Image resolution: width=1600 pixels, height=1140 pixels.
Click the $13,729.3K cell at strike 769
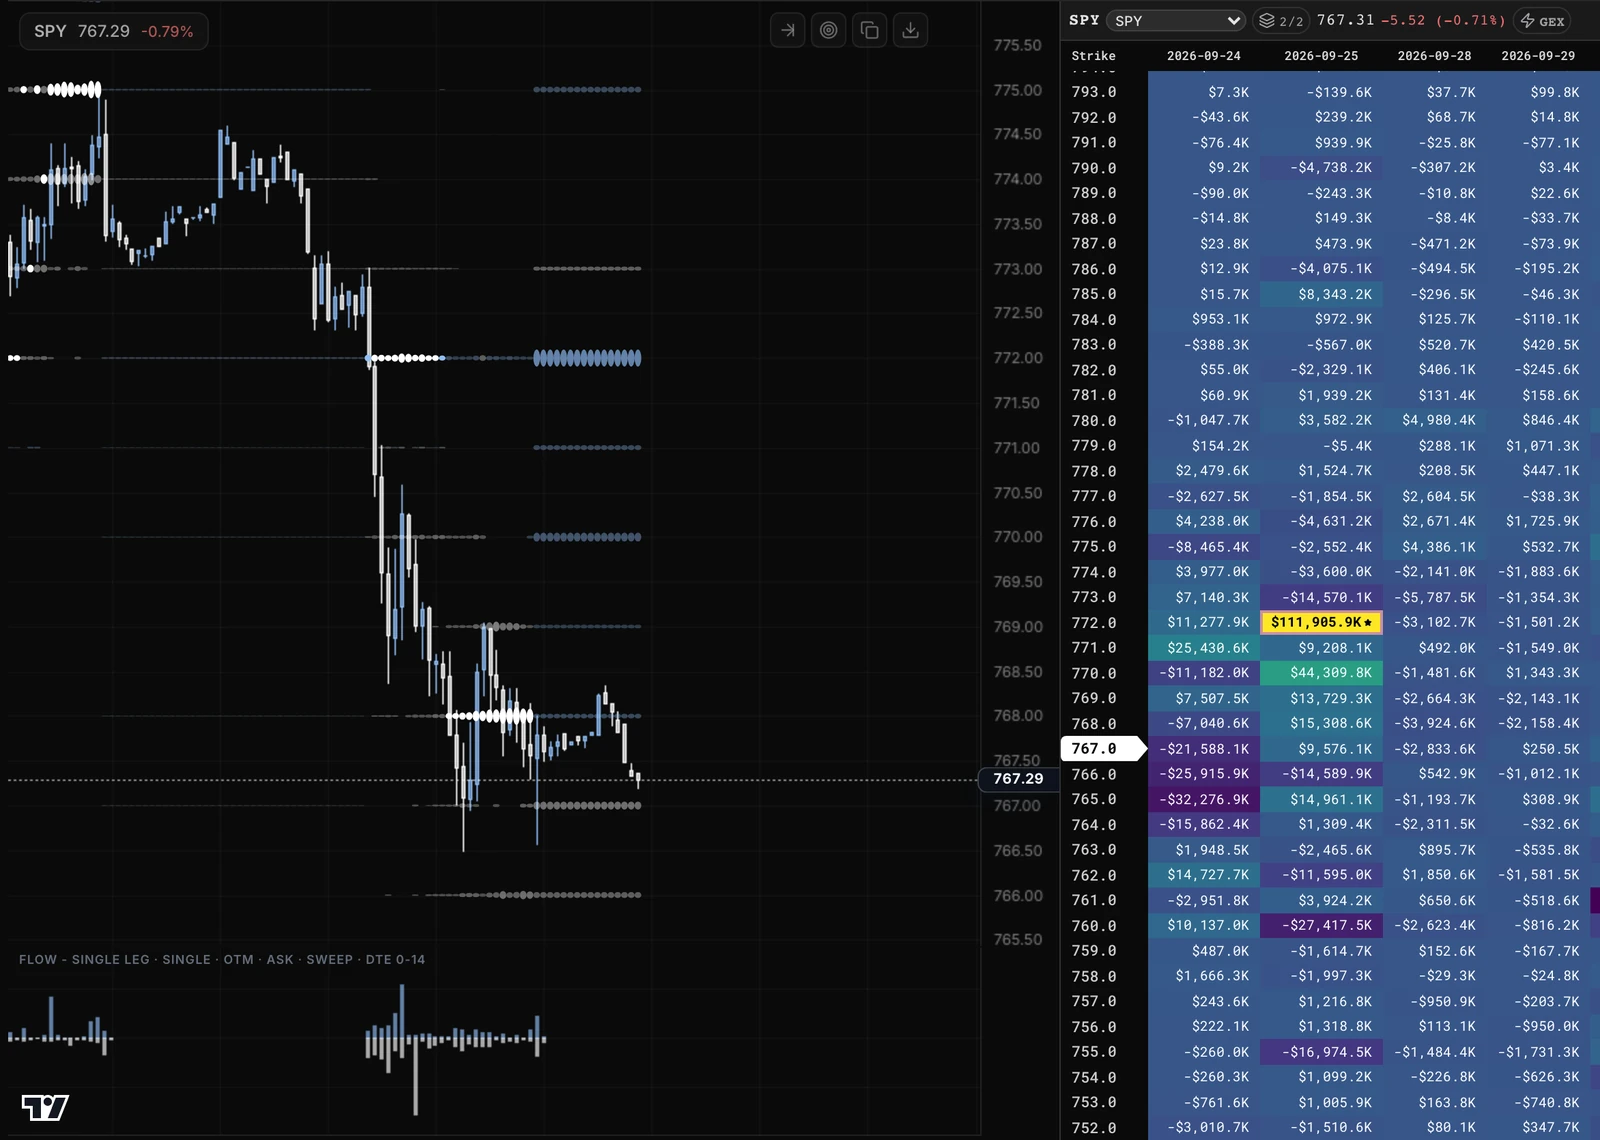(1321, 698)
